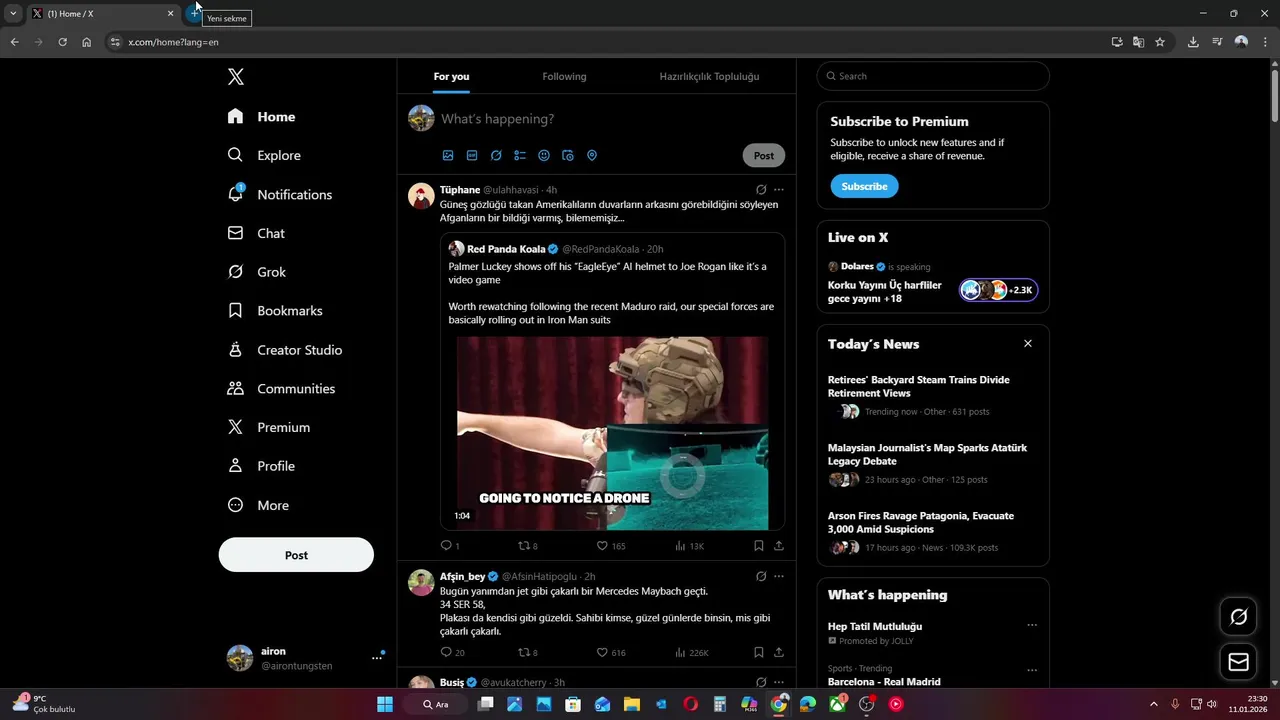The height and width of the screenshot is (720, 1280).
Task: Show hidden system tray icons
Action: pos(1153,704)
